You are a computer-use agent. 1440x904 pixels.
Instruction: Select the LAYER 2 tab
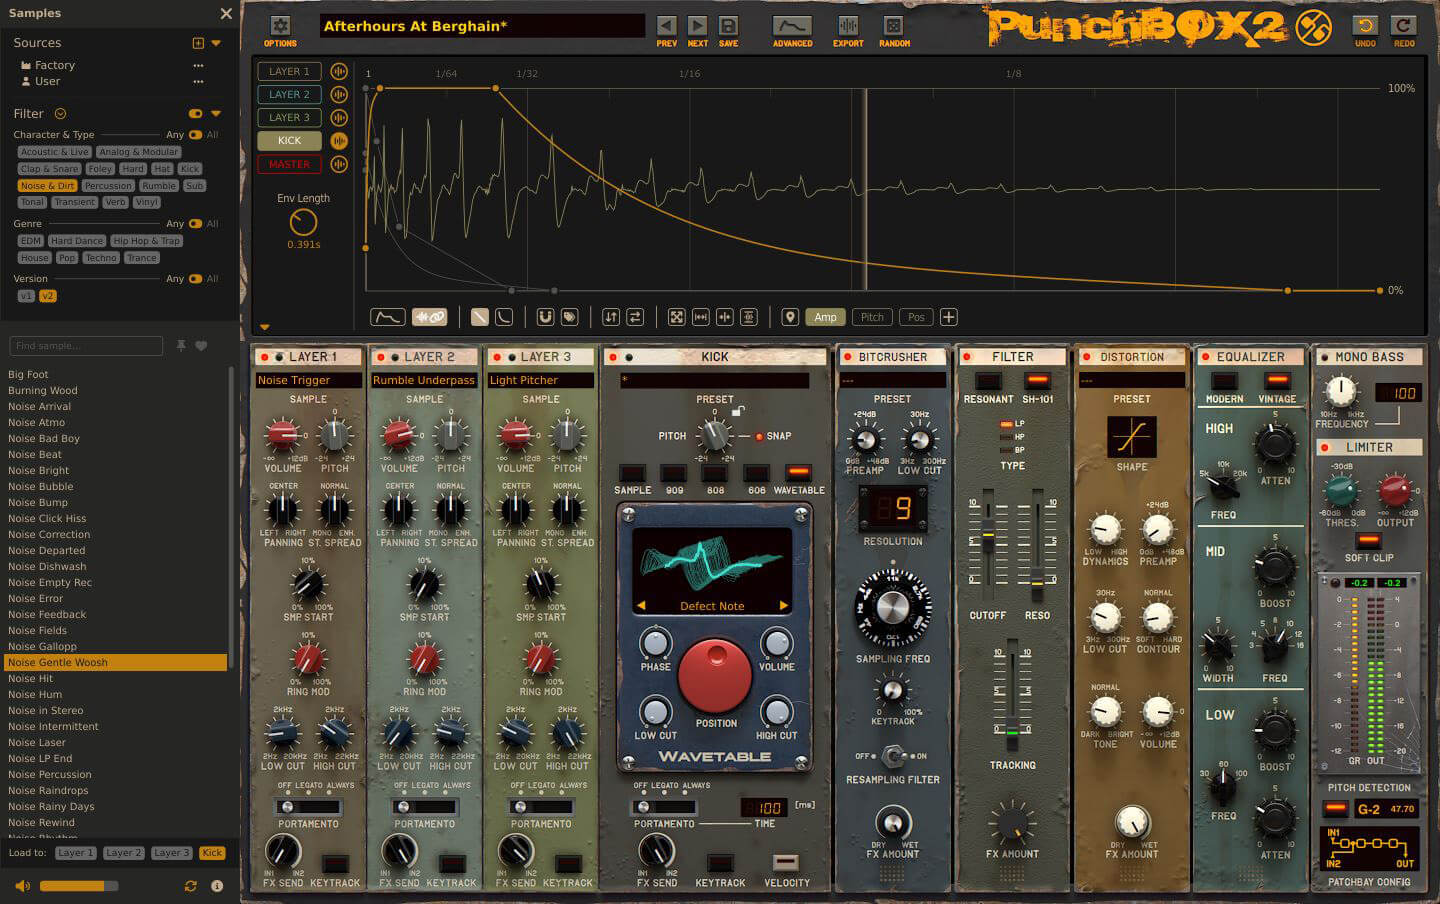289,94
